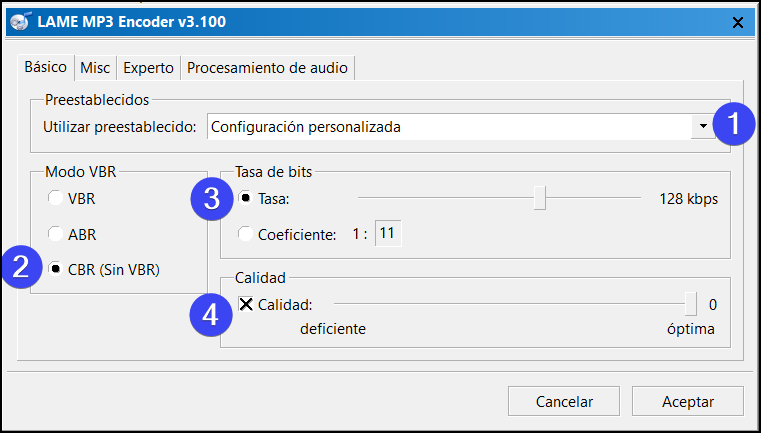Close the LAME MP3 Encoder dialog

(x=738, y=22)
